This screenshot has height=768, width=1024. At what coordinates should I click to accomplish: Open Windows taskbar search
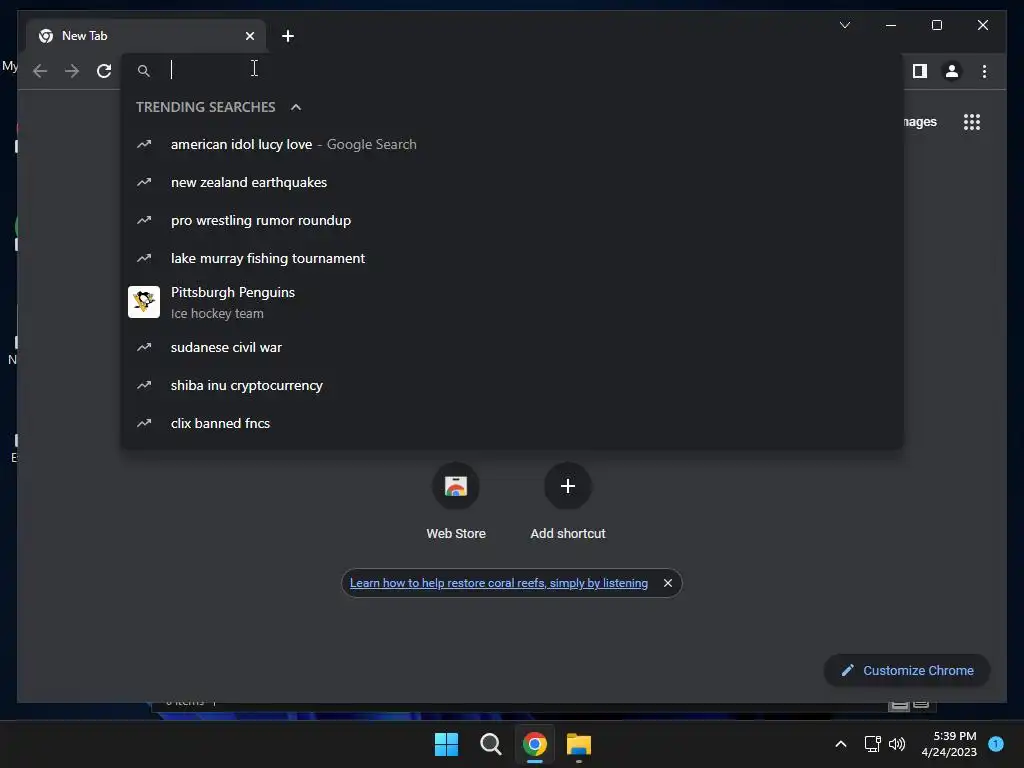(x=490, y=744)
